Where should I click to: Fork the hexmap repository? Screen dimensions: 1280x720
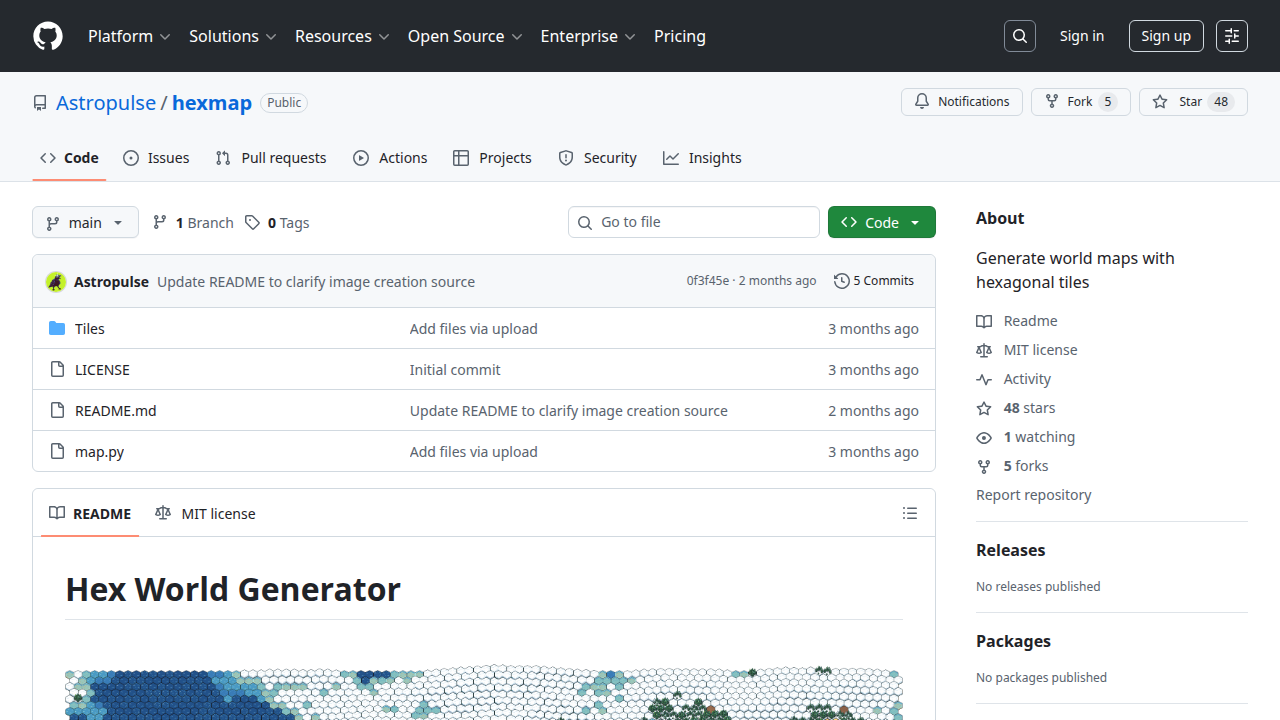[1081, 102]
